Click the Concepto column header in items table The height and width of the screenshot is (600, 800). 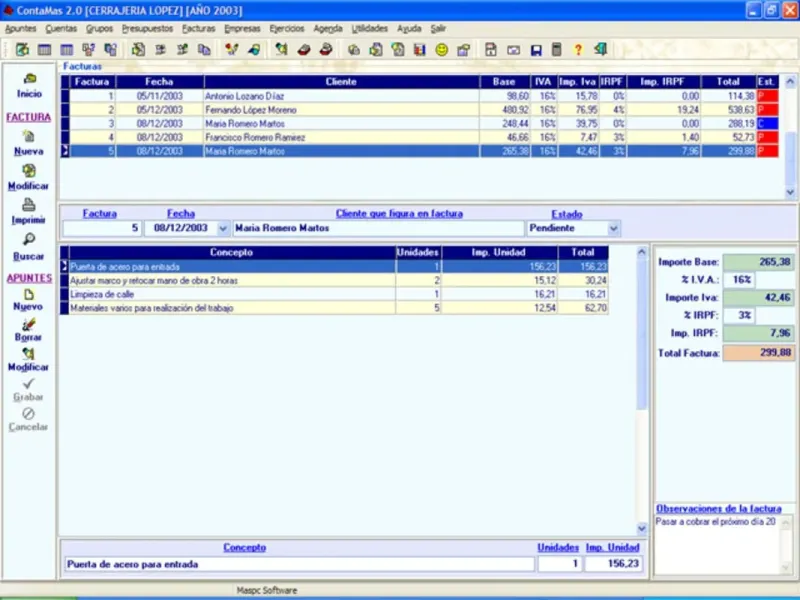232,252
